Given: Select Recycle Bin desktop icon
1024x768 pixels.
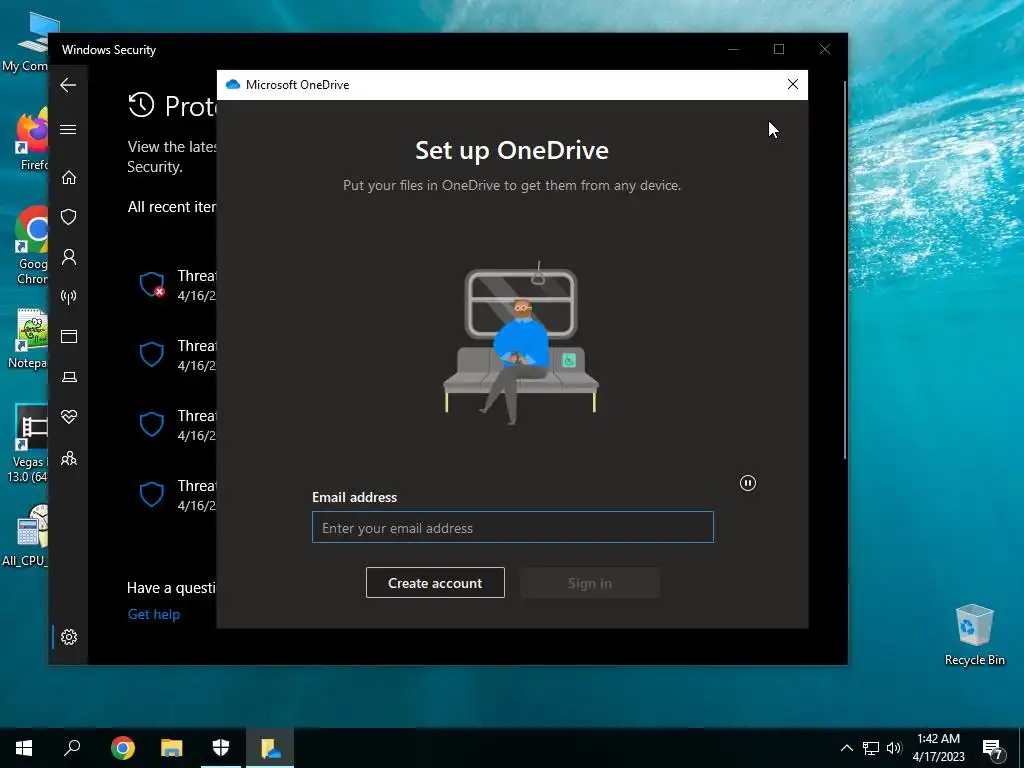Looking at the screenshot, I should 974,633.
